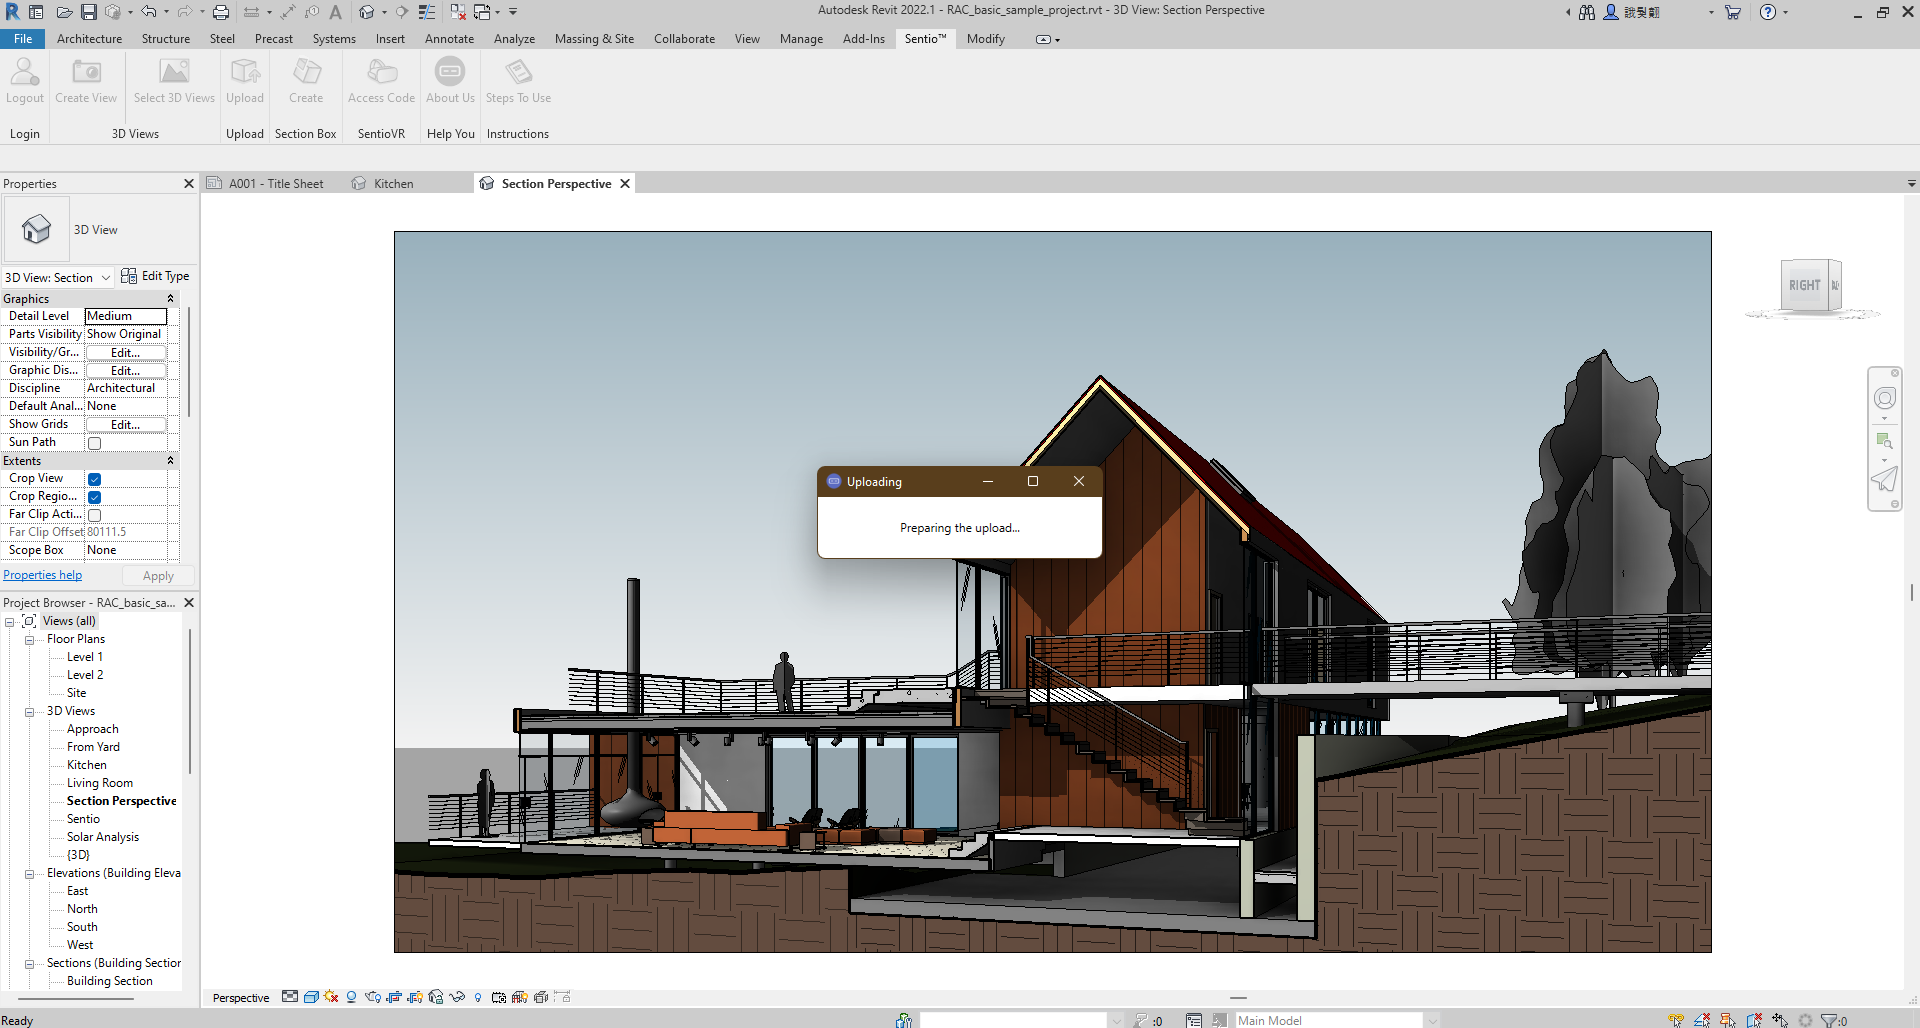Click the Access Code icon
The image size is (1920, 1028).
point(382,72)
